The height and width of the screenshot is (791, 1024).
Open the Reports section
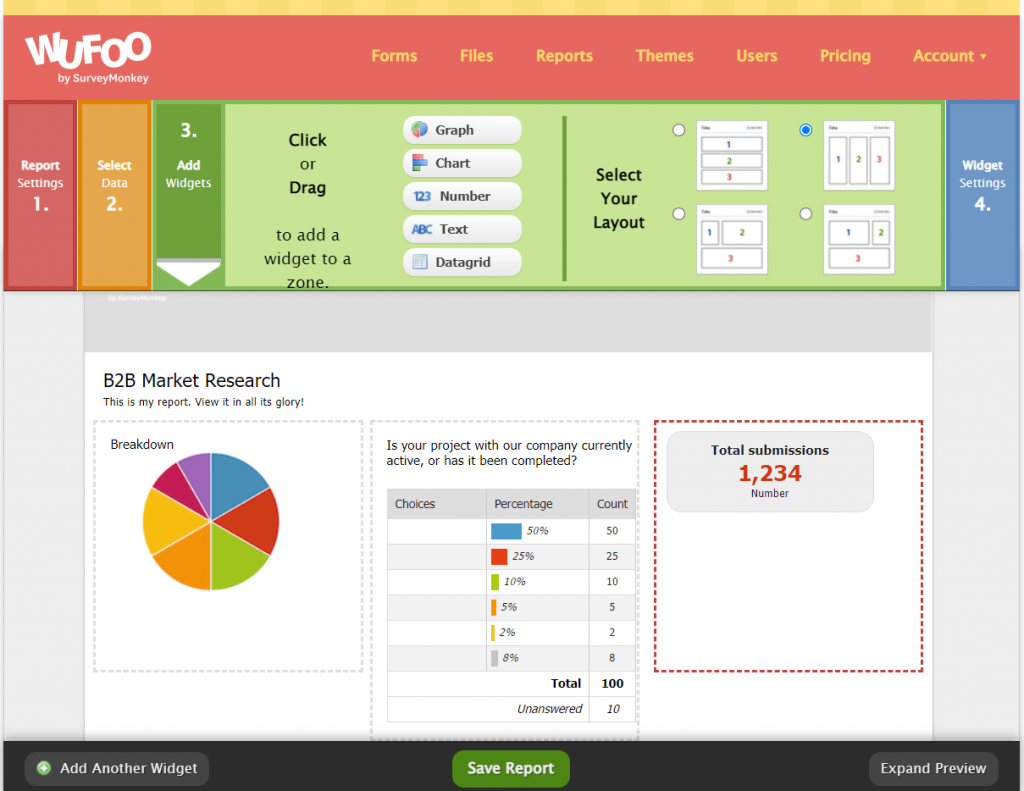click(x=564, y=56)
